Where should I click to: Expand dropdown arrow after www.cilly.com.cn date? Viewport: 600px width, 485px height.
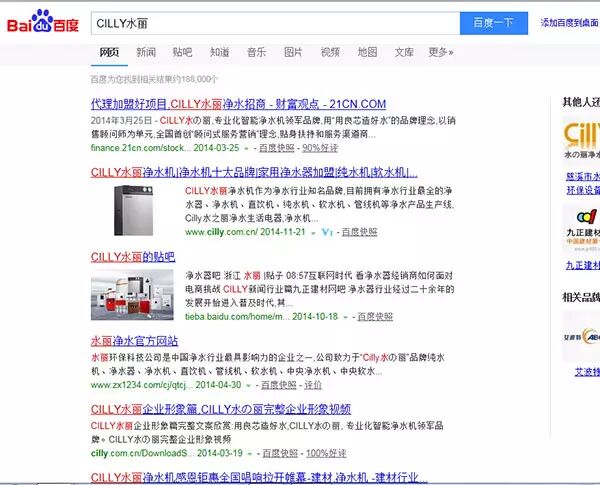[313, 233]
